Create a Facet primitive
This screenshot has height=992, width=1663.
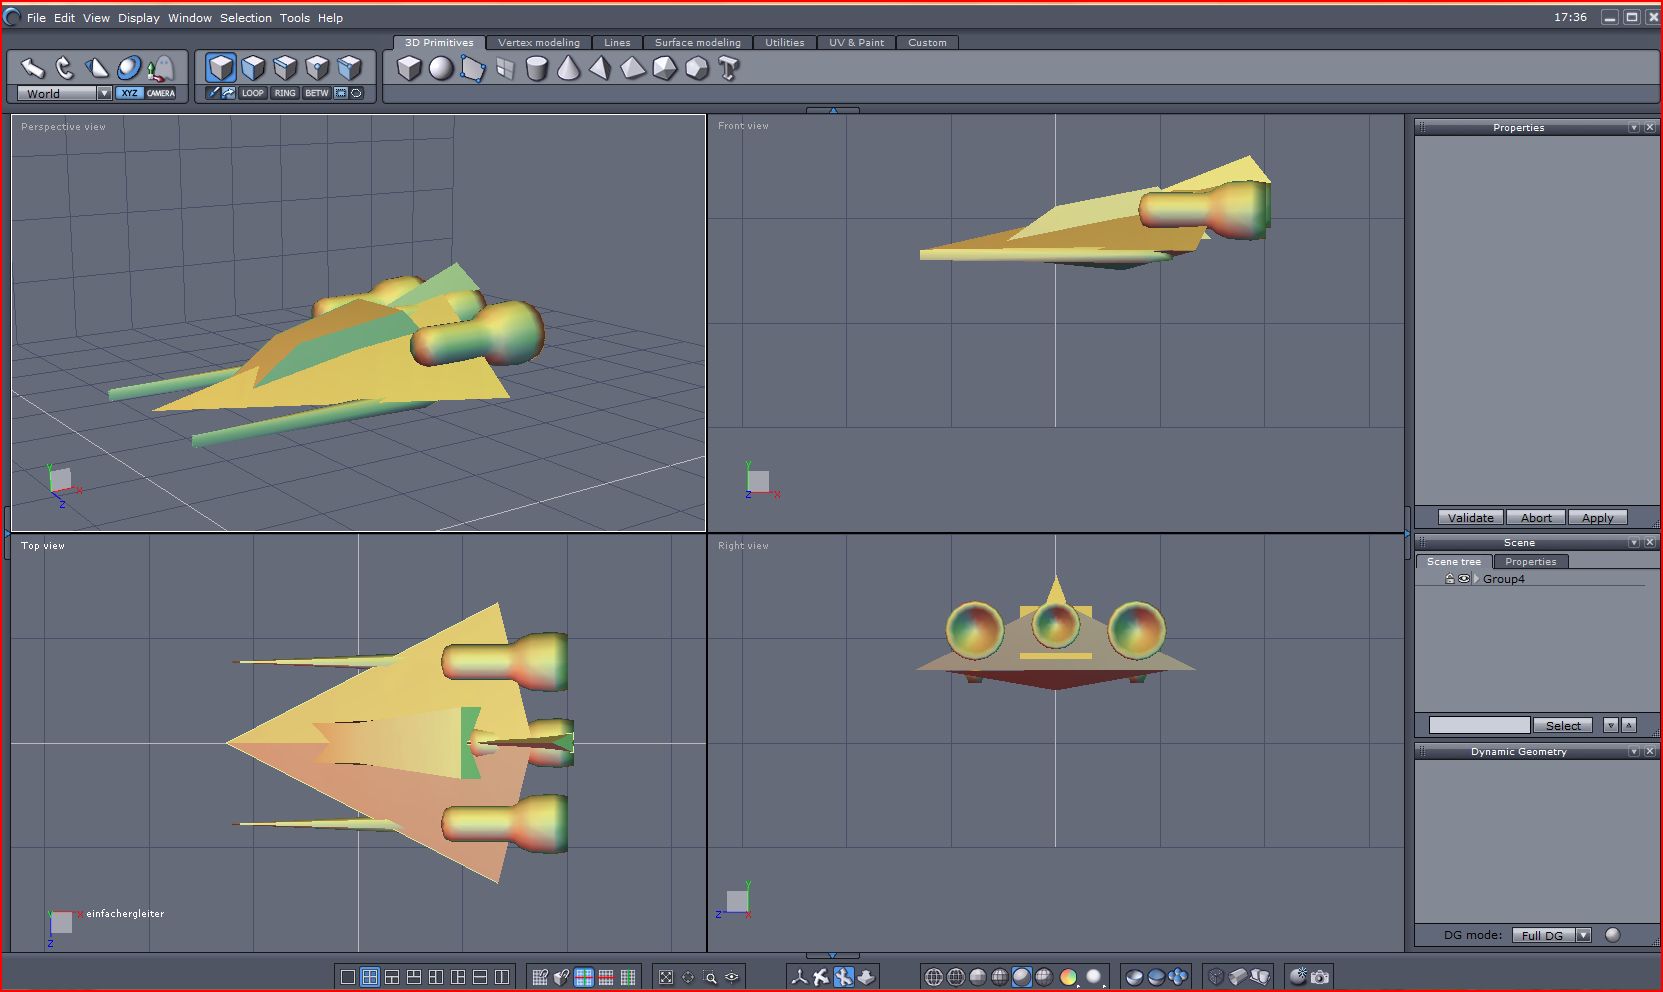(x=473, y=68)
